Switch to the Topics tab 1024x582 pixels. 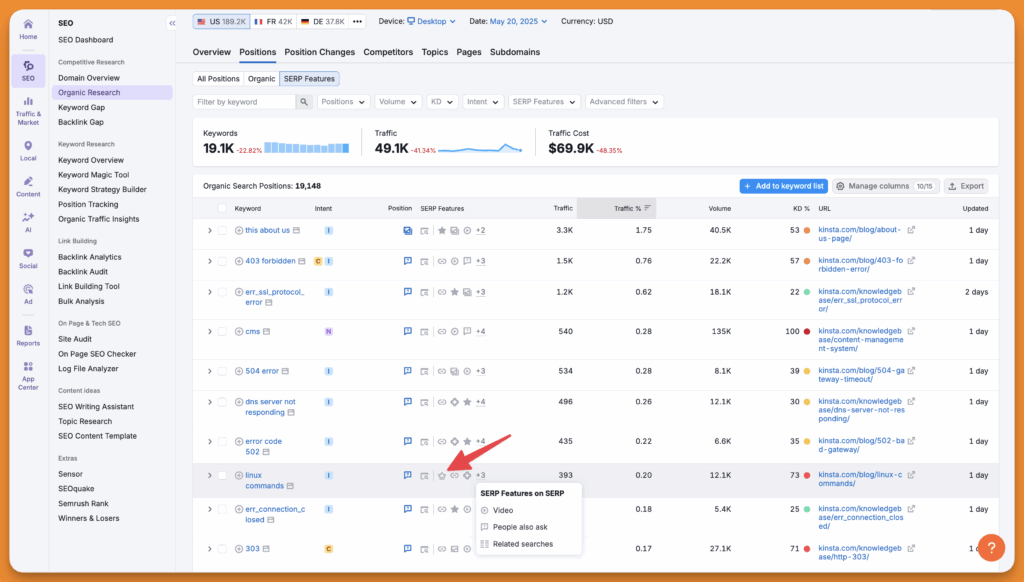(435, 52)
